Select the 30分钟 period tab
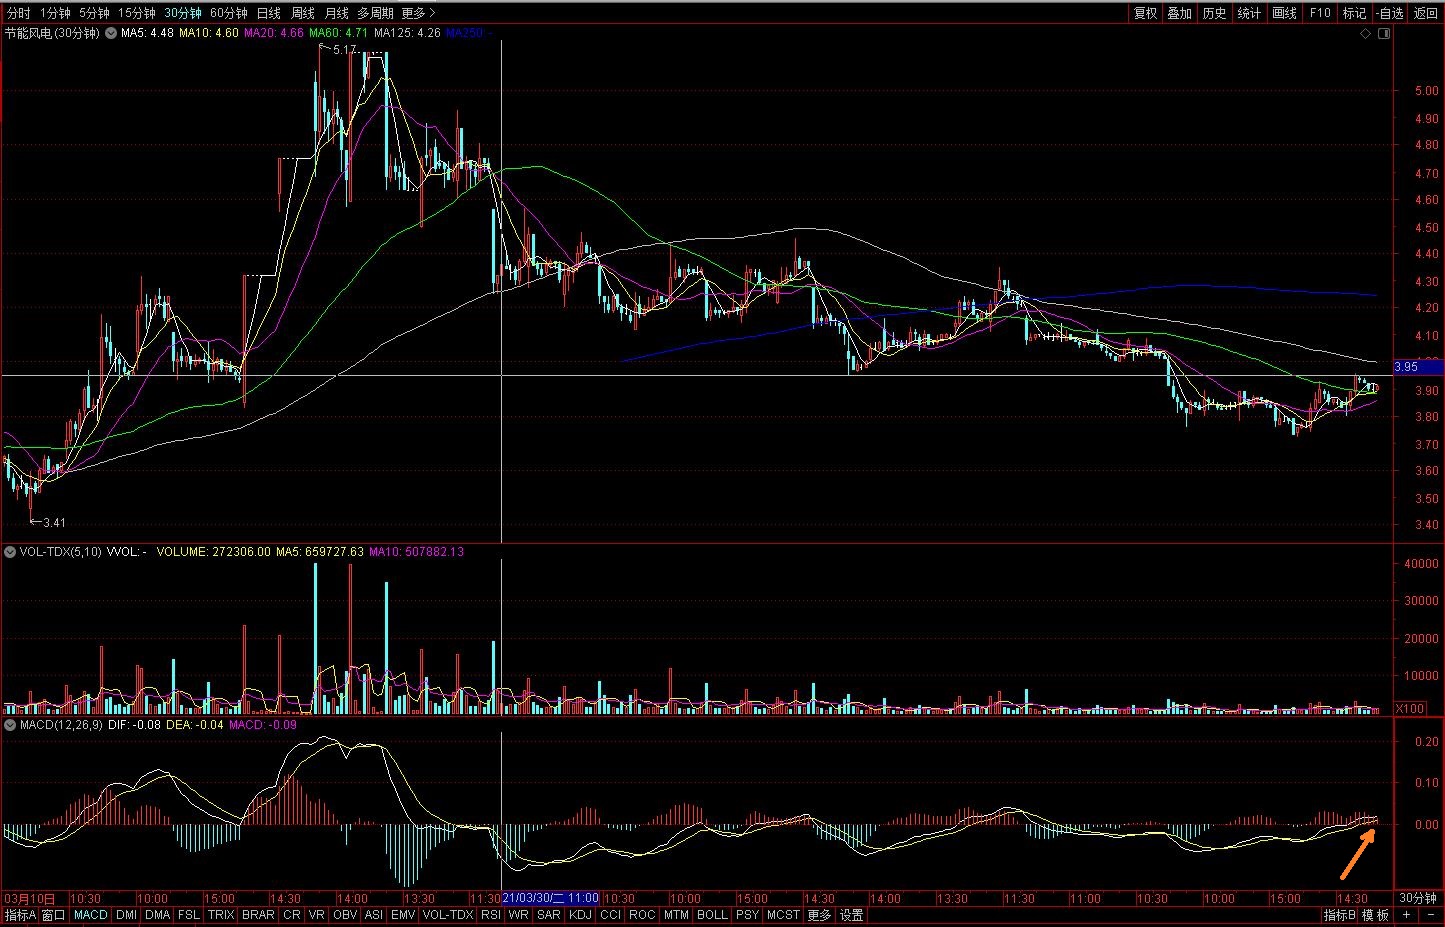 point(183,13)
